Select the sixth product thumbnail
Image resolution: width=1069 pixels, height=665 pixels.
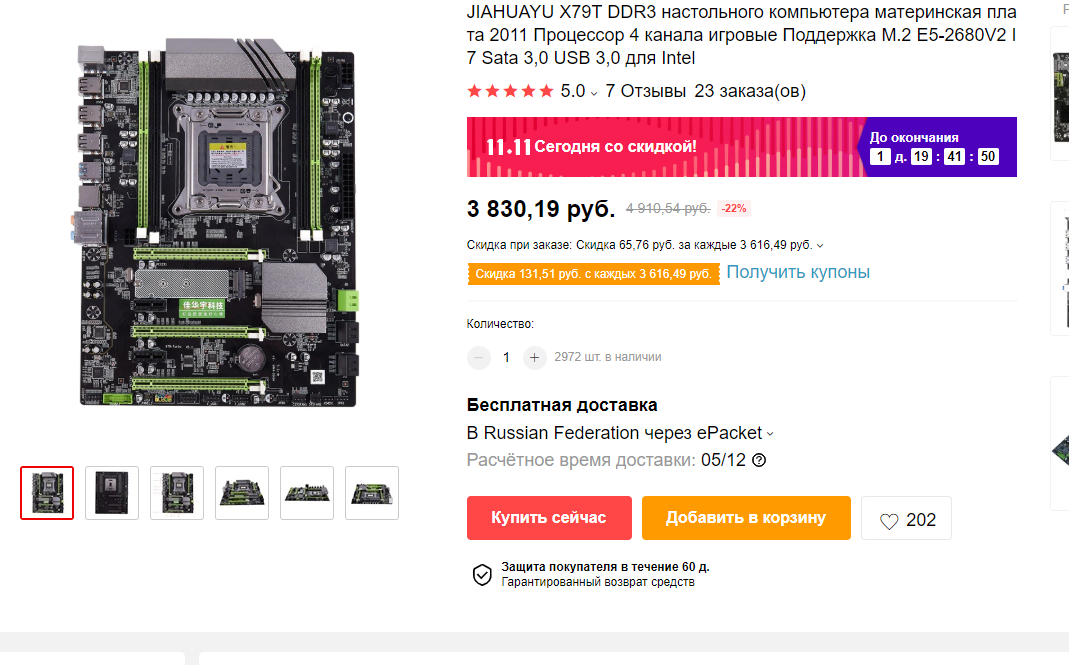tap(372, 493)
